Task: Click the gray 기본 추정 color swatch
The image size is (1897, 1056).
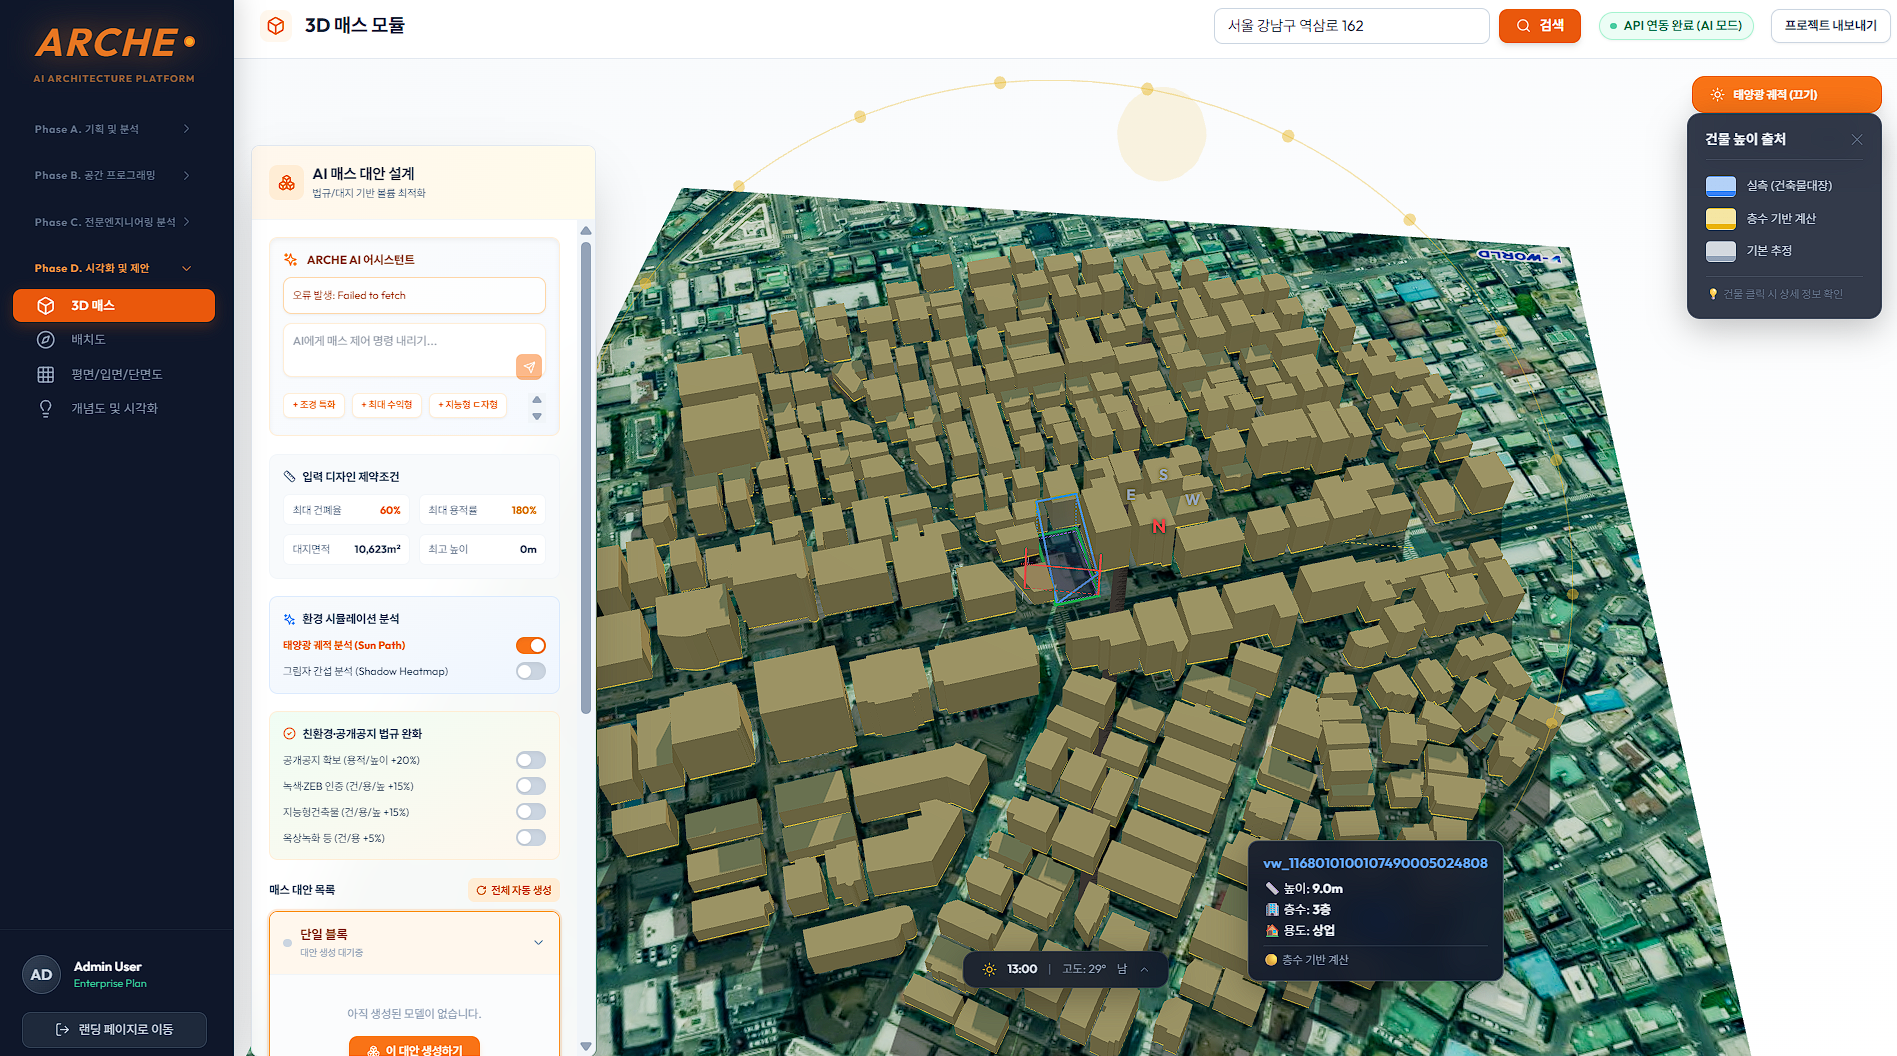Action: coord(1721,251)
